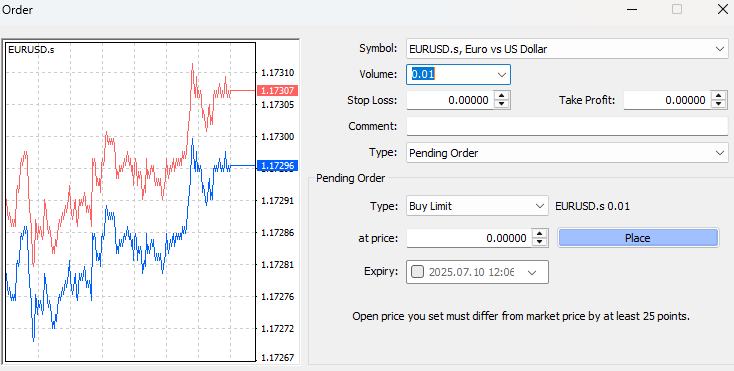Click the red 1.17307 ask price label
The image size is (734, 371).
[x=278, y=91]
